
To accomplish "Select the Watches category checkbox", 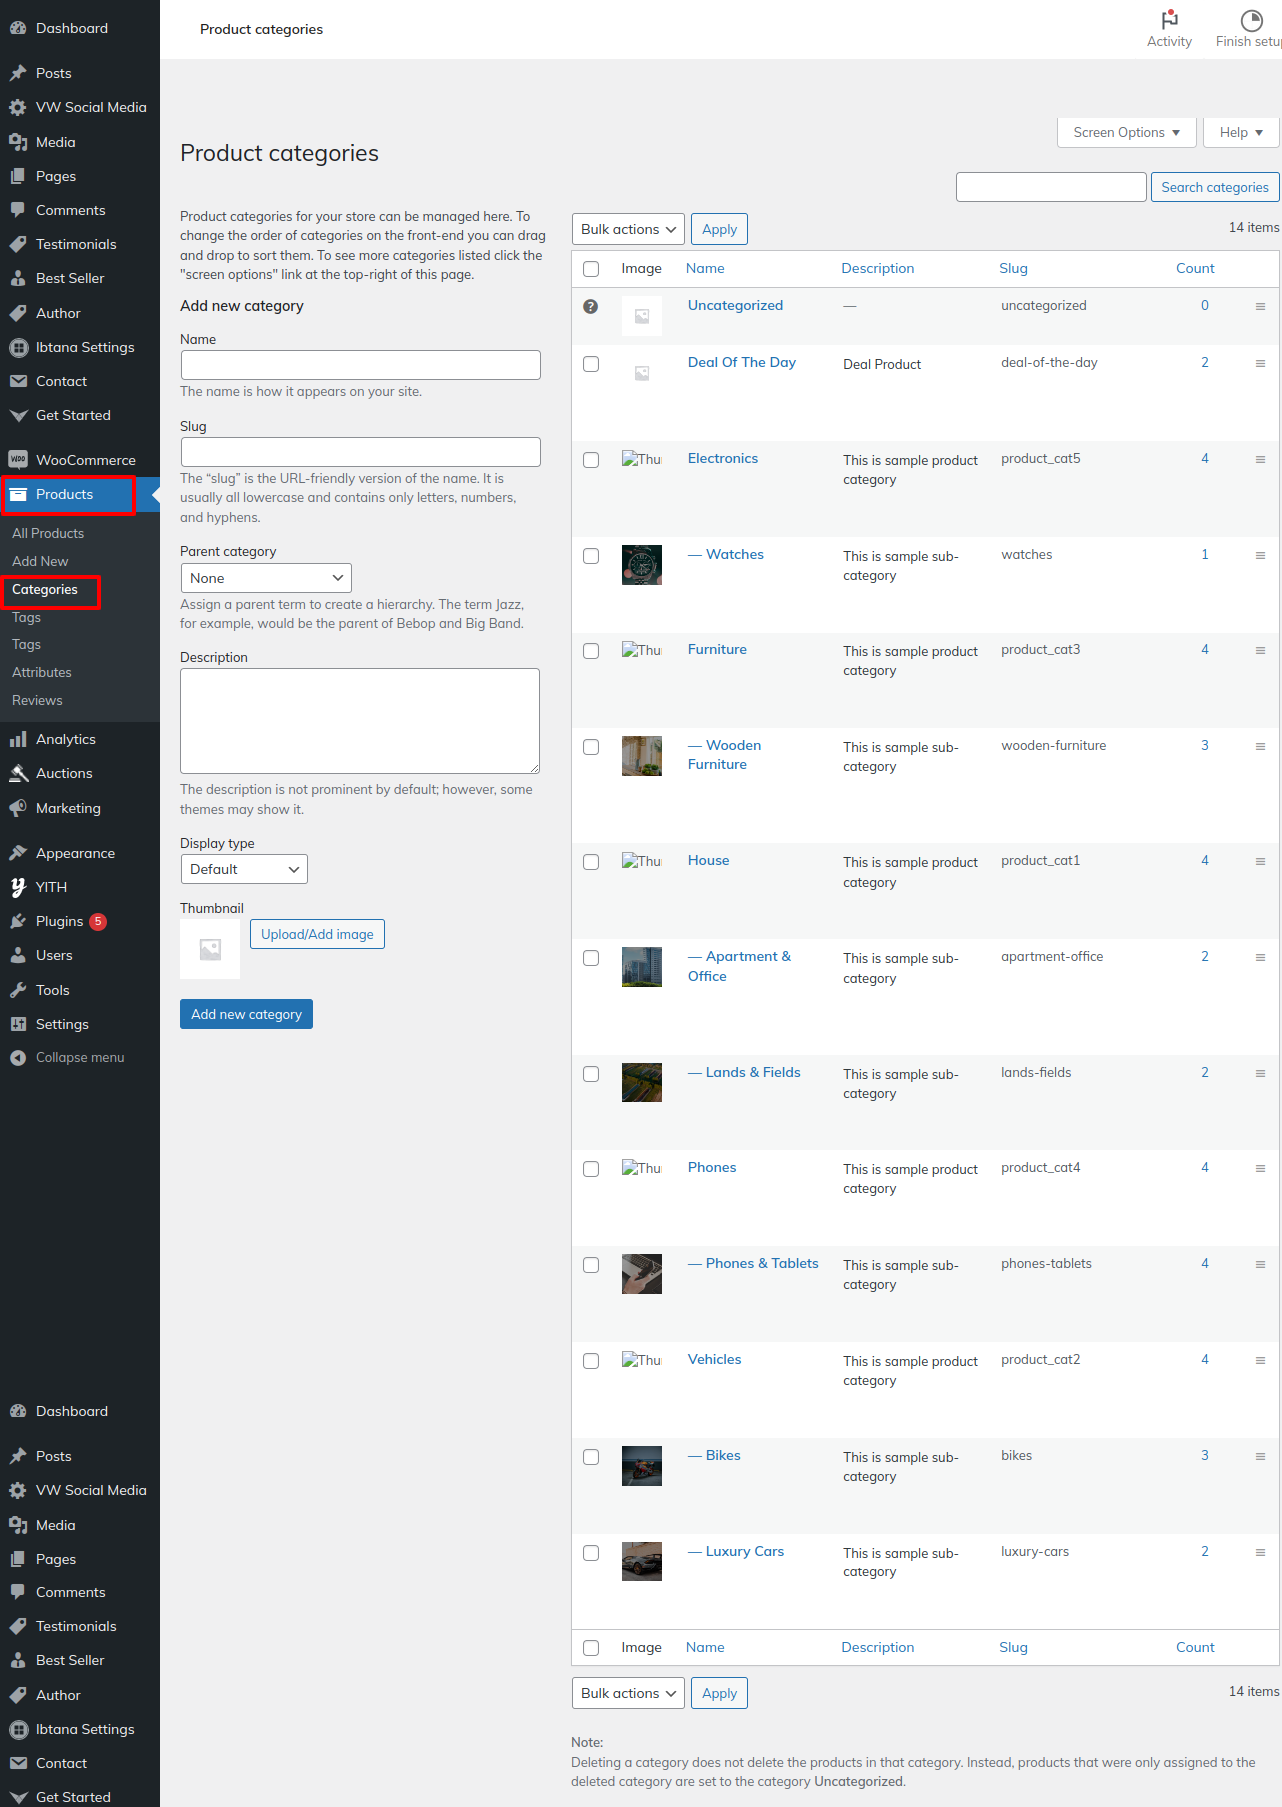I will click(x=591, y=556).
